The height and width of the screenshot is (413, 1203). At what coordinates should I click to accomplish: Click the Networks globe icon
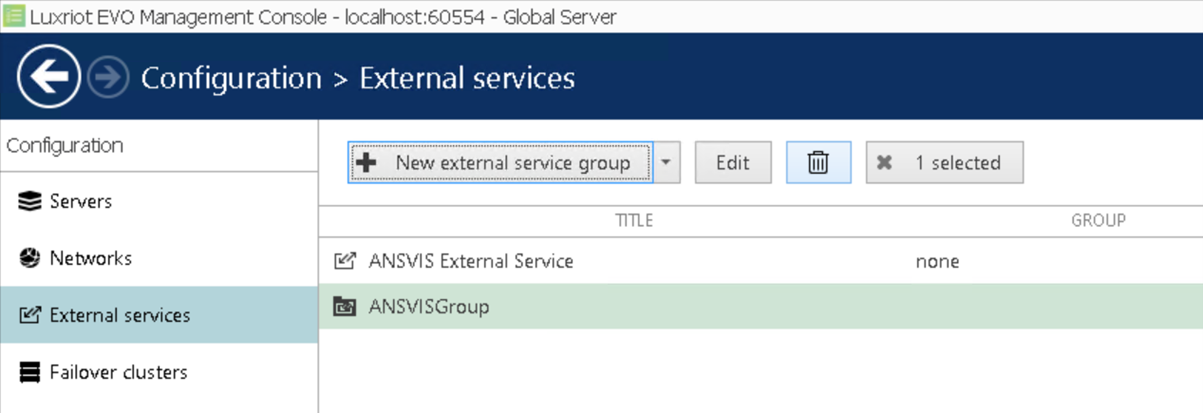(30, 259)
